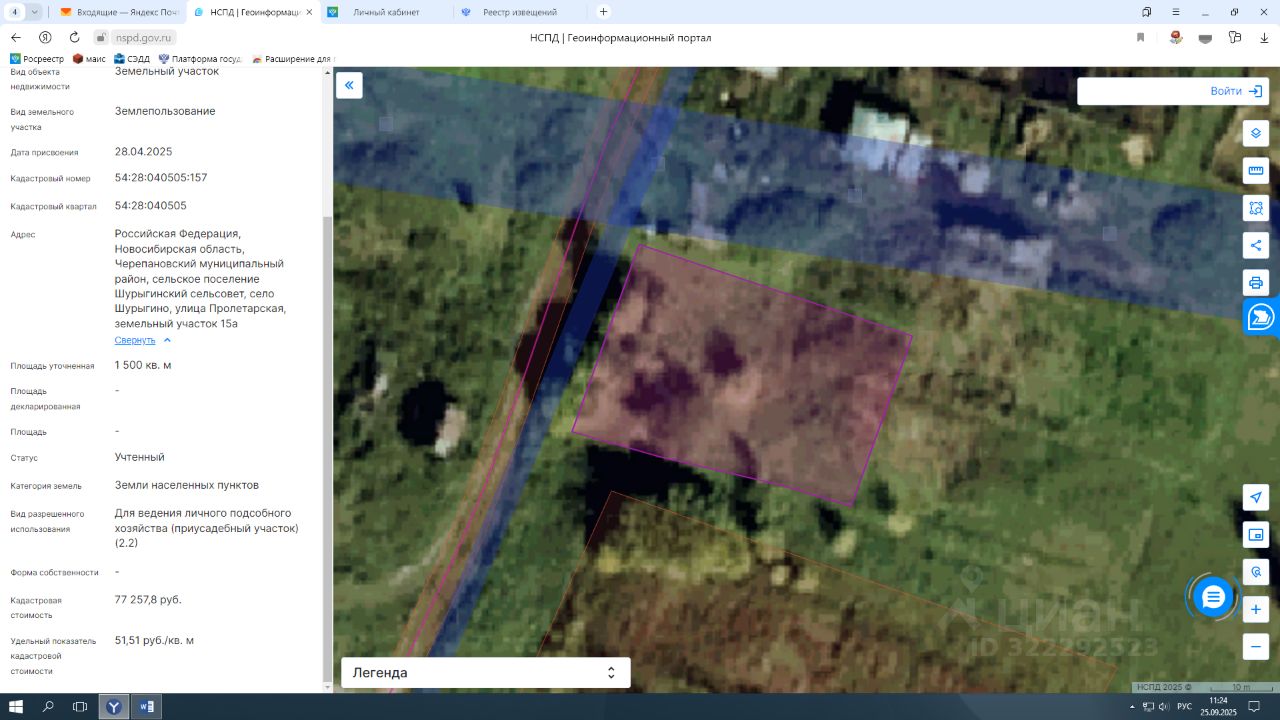Image resolution: width=1280 pixels, height=720 pixels.
Task: Open the browser main menu
Action: click(x=1175, y=12)
